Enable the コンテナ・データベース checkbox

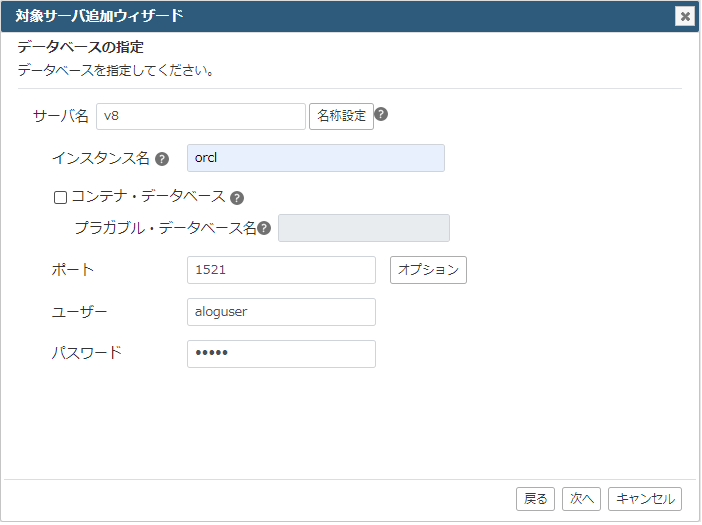coord(60,197)
